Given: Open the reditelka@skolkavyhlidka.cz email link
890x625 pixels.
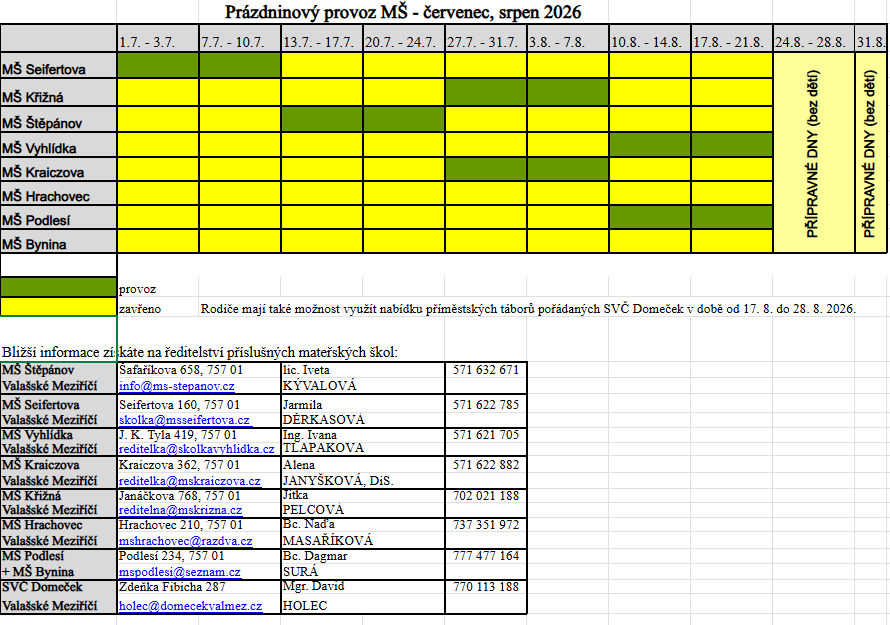Looking at the screenshot, I should (x=196, y=451).
